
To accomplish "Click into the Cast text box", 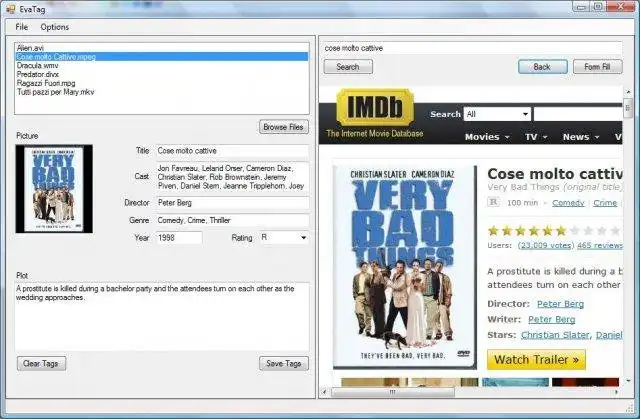I will click(x=232, y=177).
